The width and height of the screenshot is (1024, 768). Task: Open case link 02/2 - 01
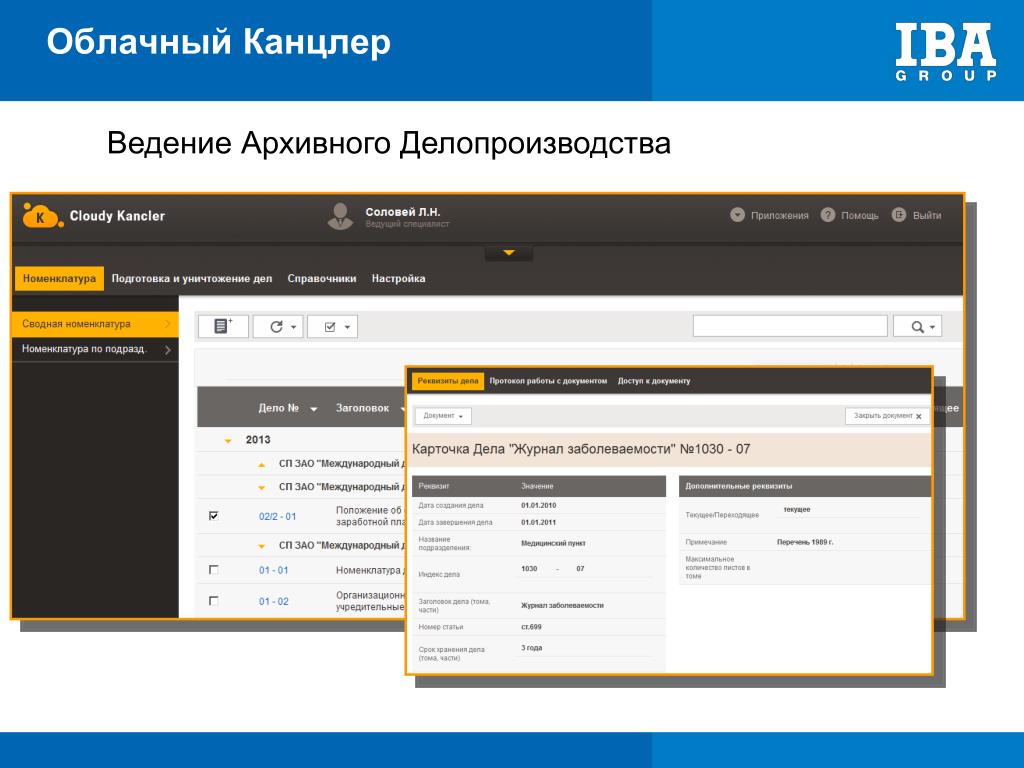click(x=278, y=517)
